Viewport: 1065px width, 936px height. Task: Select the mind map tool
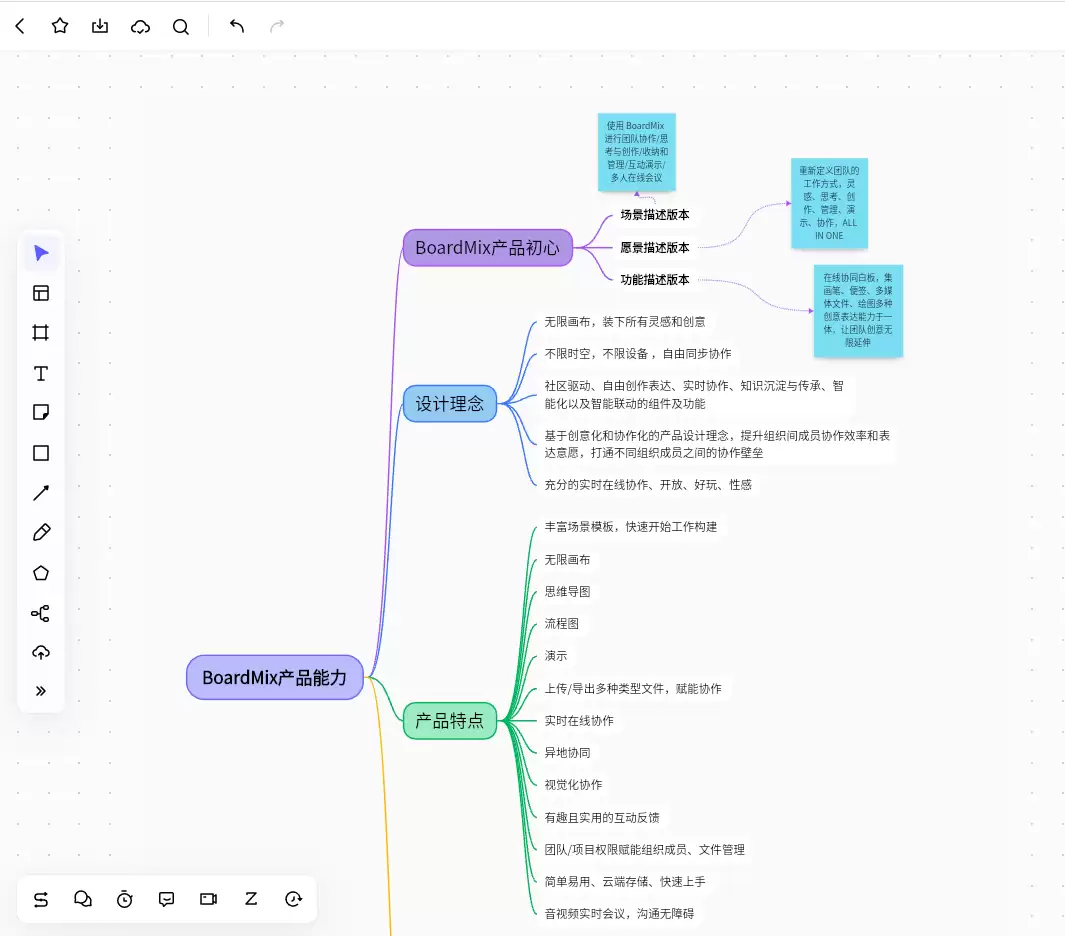point(41,613)
